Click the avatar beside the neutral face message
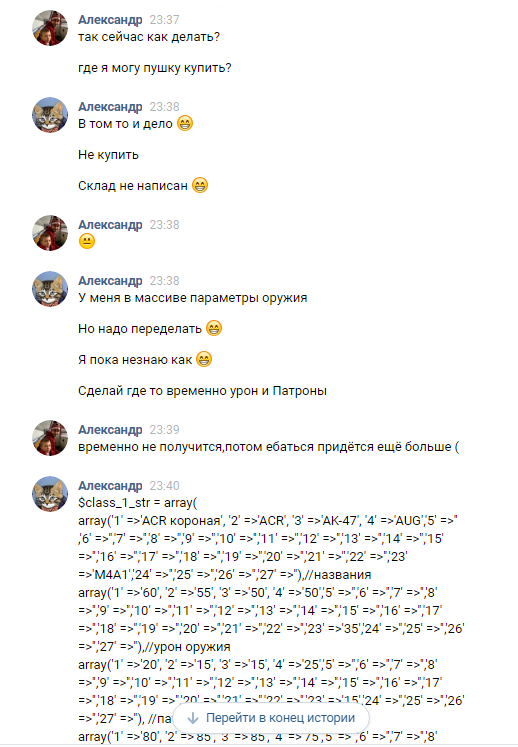The width and height of the screenshot is (518, 747). point(50,233)
